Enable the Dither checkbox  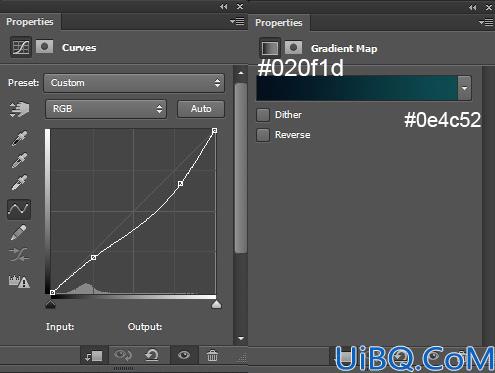click(263, 115)
